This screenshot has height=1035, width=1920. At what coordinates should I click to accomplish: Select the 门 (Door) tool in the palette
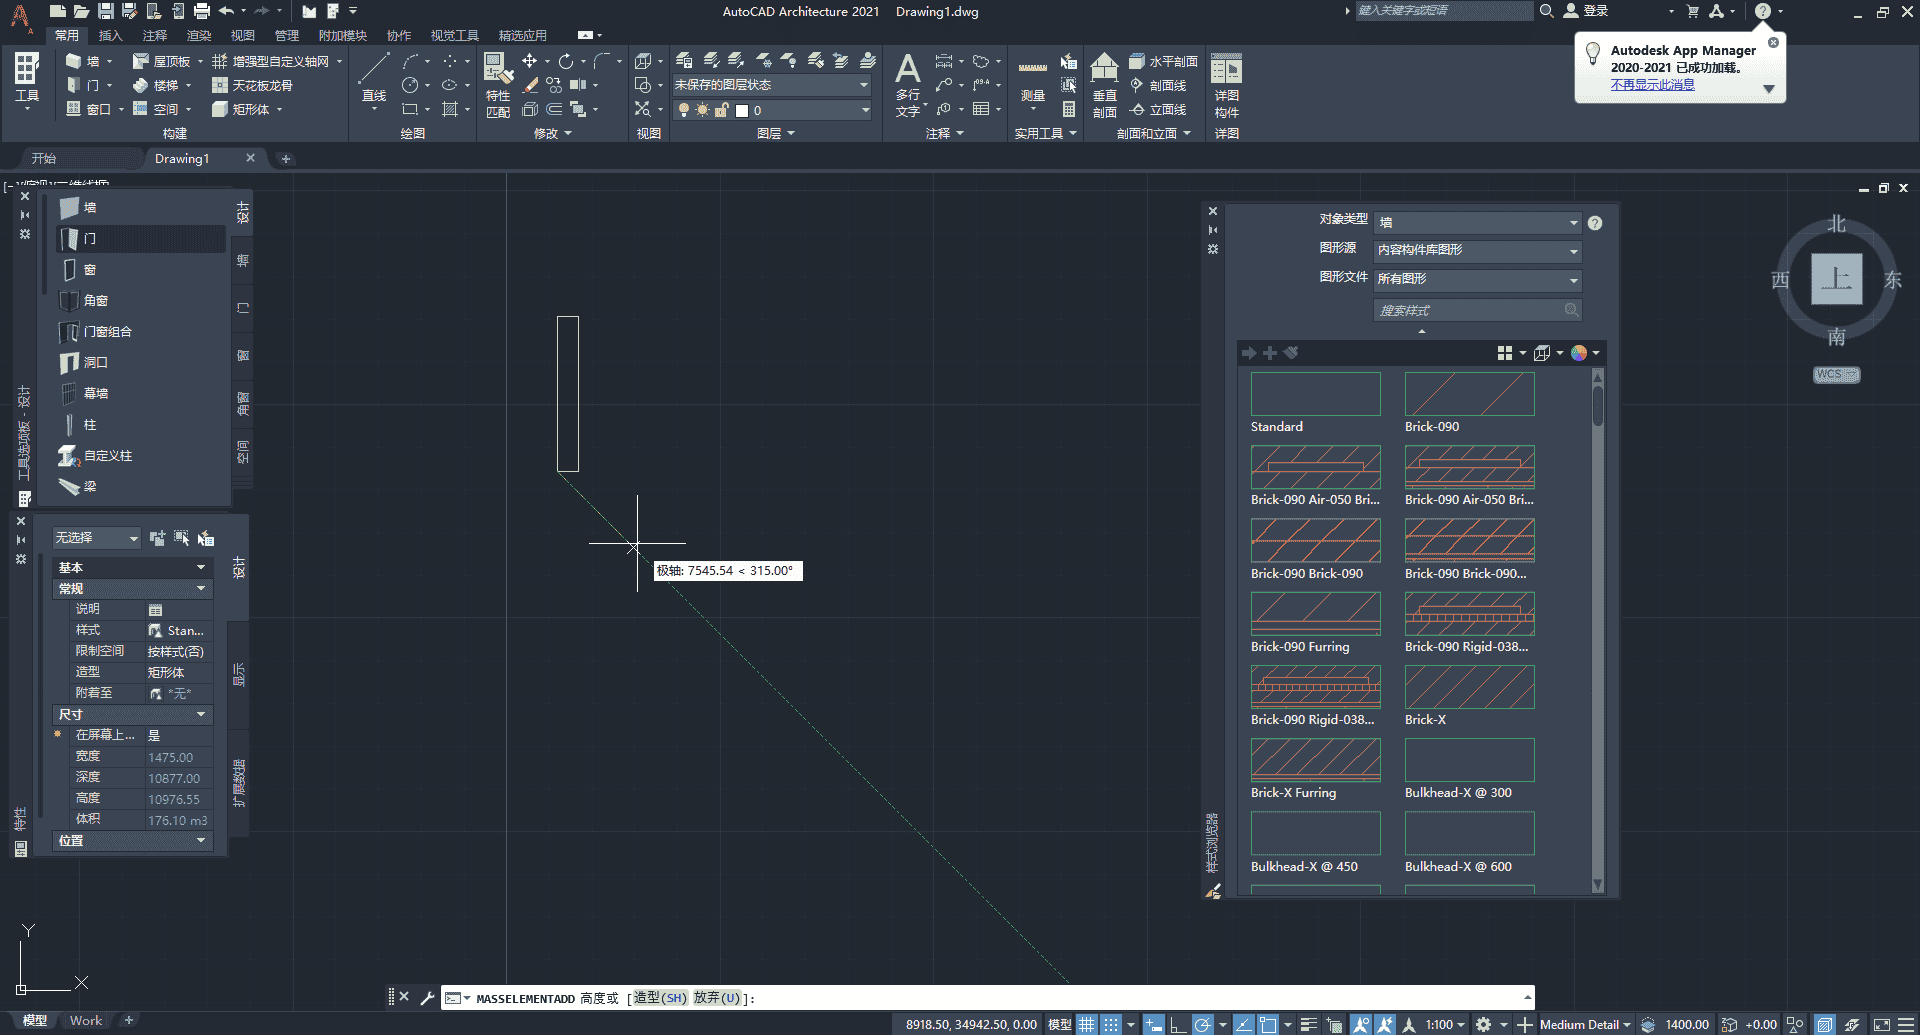click(91, 238)
